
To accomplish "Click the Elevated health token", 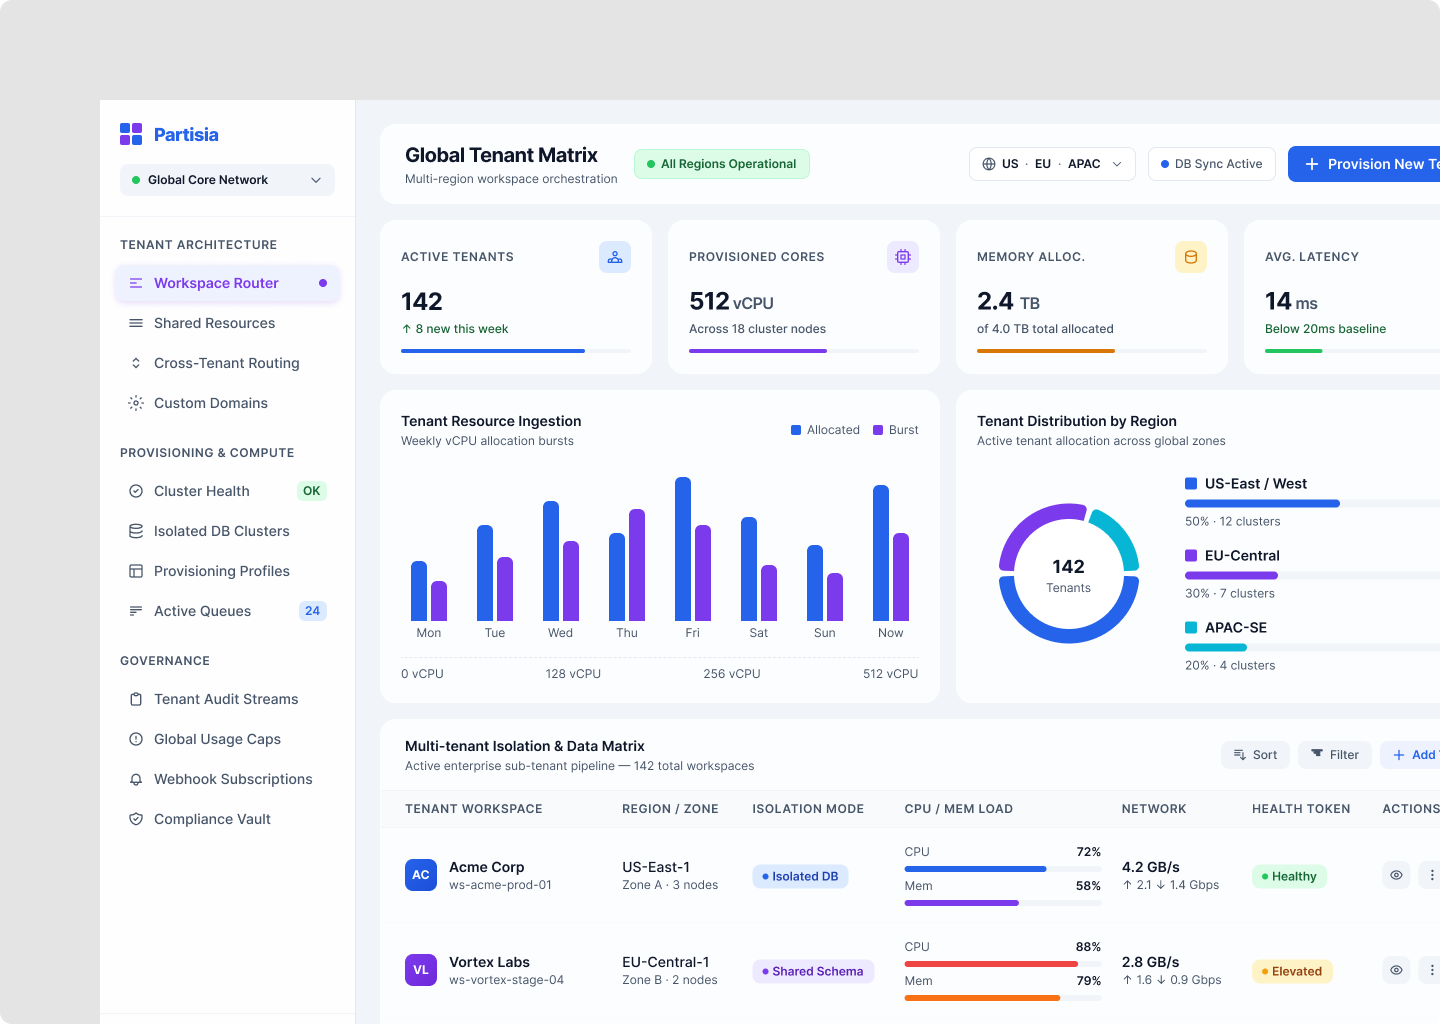I will [1292, 972].
